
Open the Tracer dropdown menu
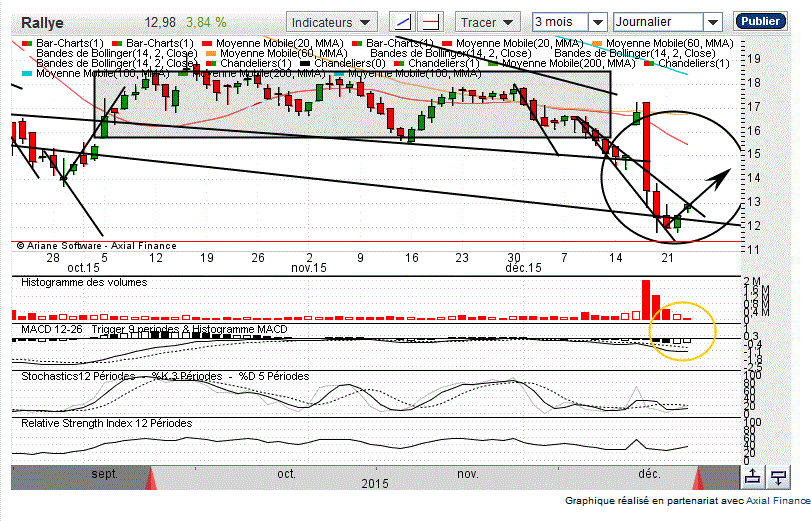point(487,22)
